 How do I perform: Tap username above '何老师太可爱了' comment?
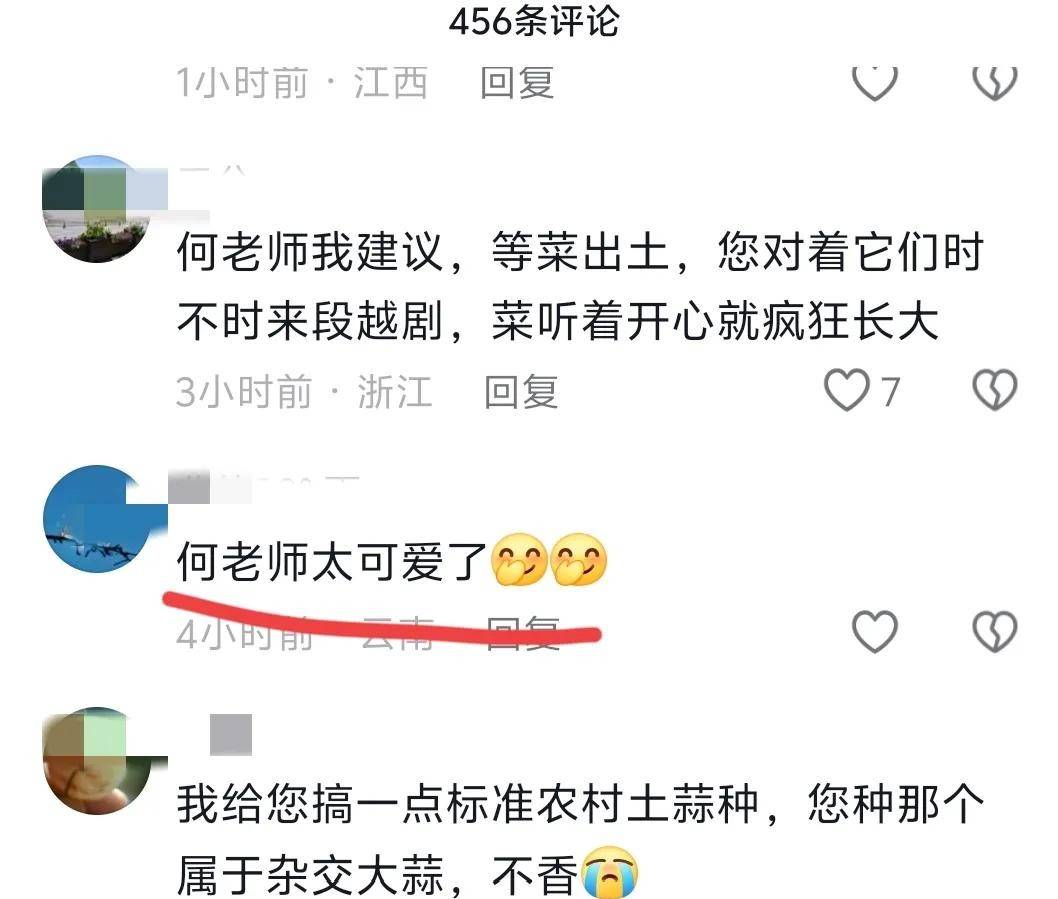pos(263,487)
